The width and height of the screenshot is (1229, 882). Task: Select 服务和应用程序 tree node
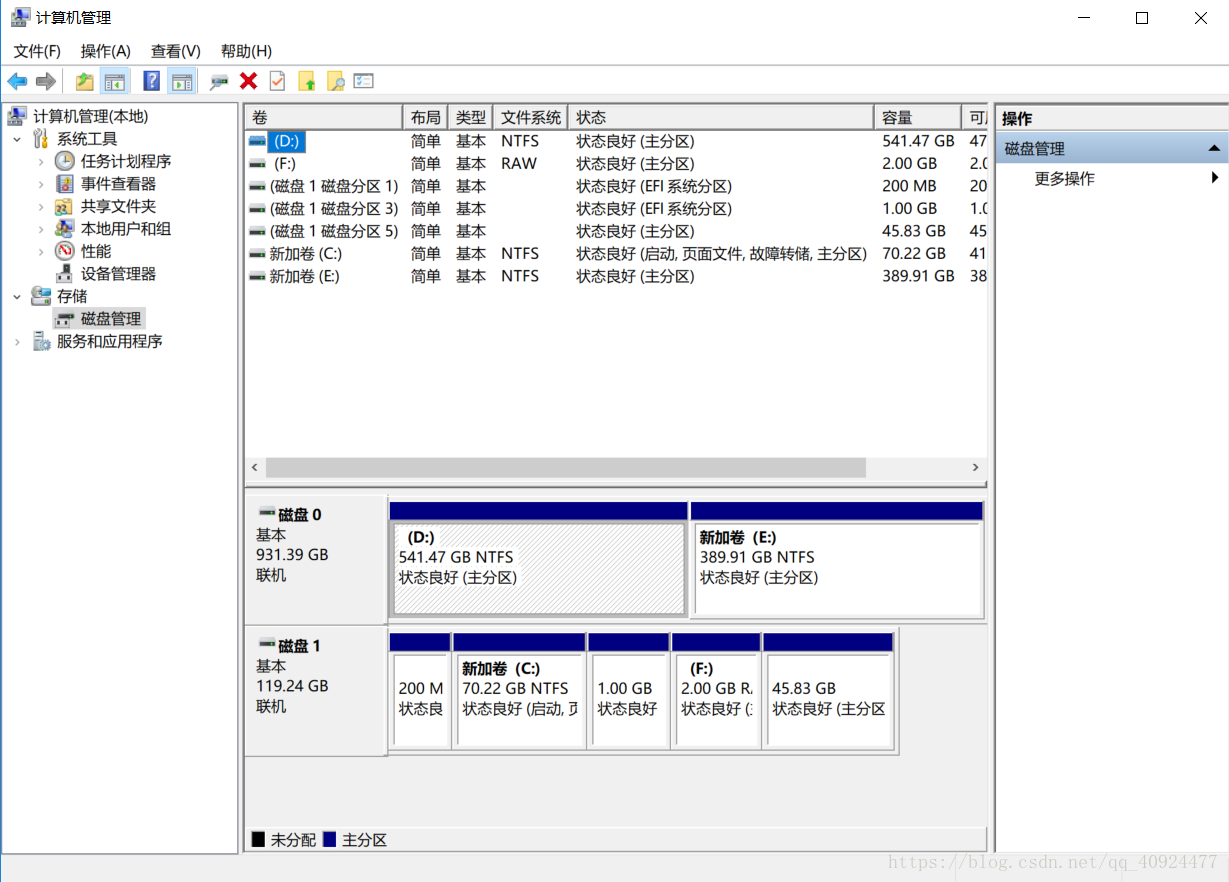click(109, 341)
